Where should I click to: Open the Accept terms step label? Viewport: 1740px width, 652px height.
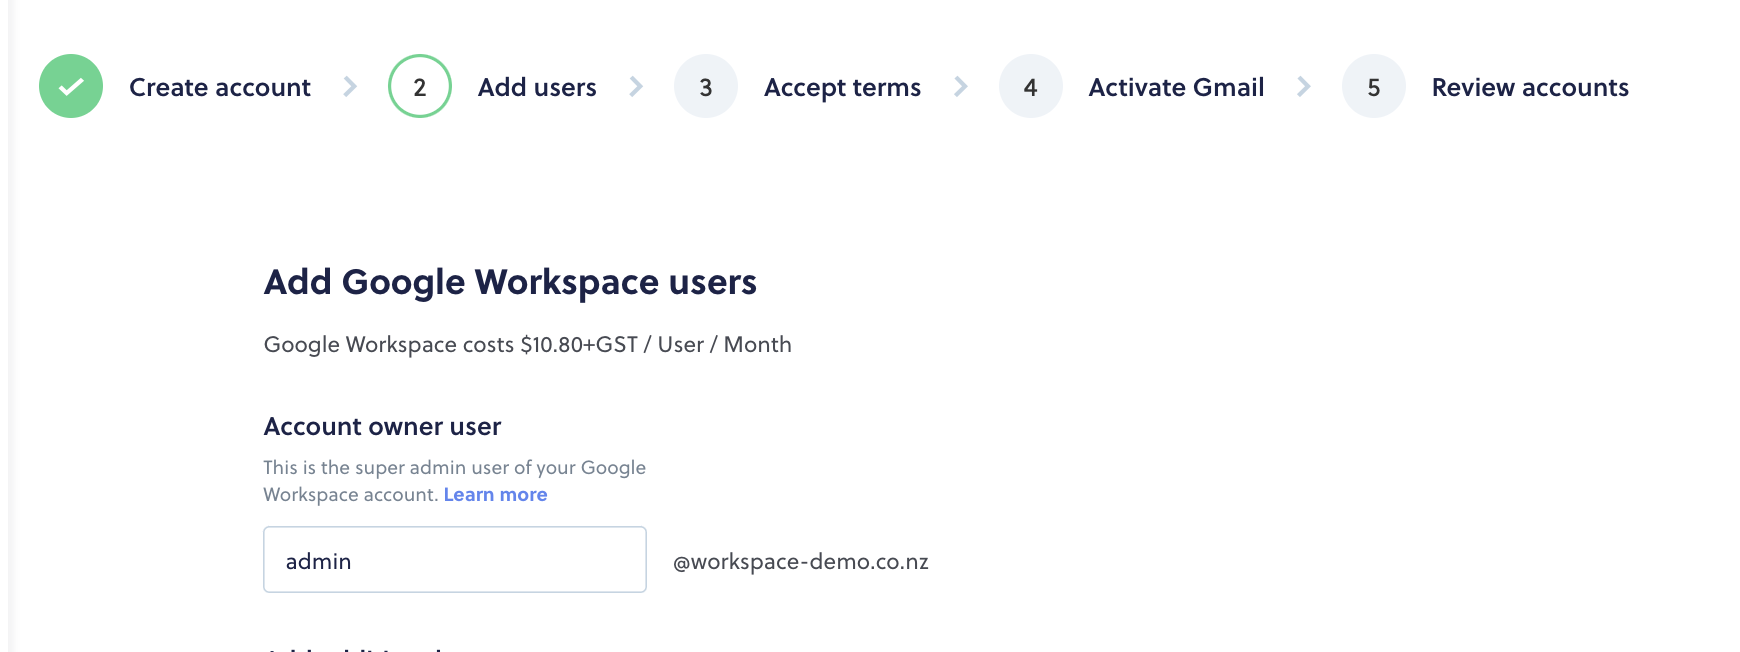842,88
